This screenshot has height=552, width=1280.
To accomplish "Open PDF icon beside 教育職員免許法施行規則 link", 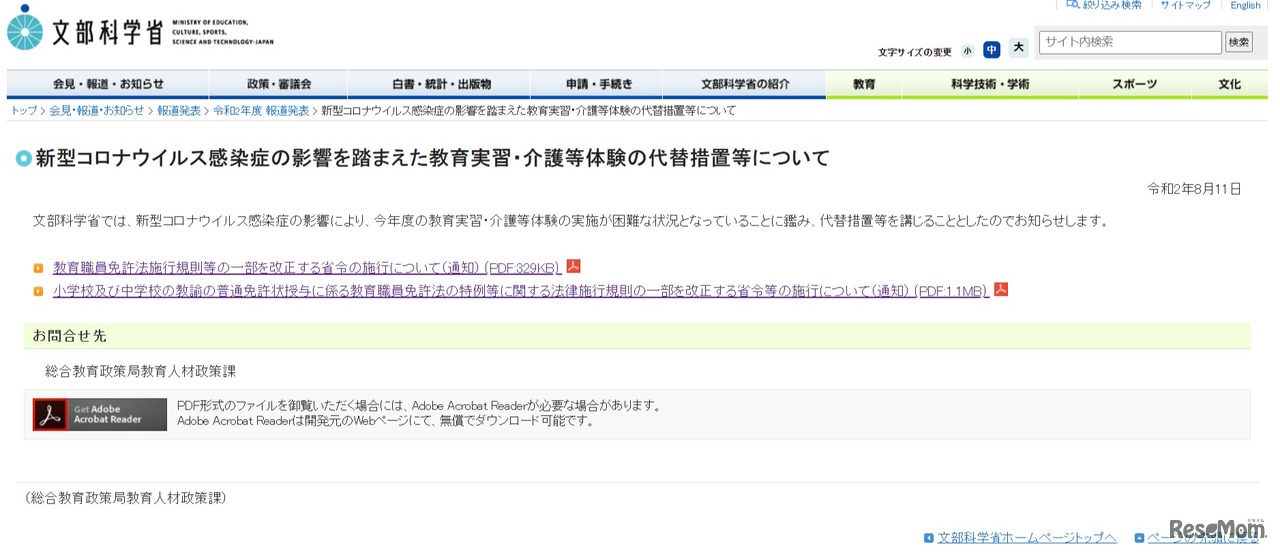I will tap(574, 266).
